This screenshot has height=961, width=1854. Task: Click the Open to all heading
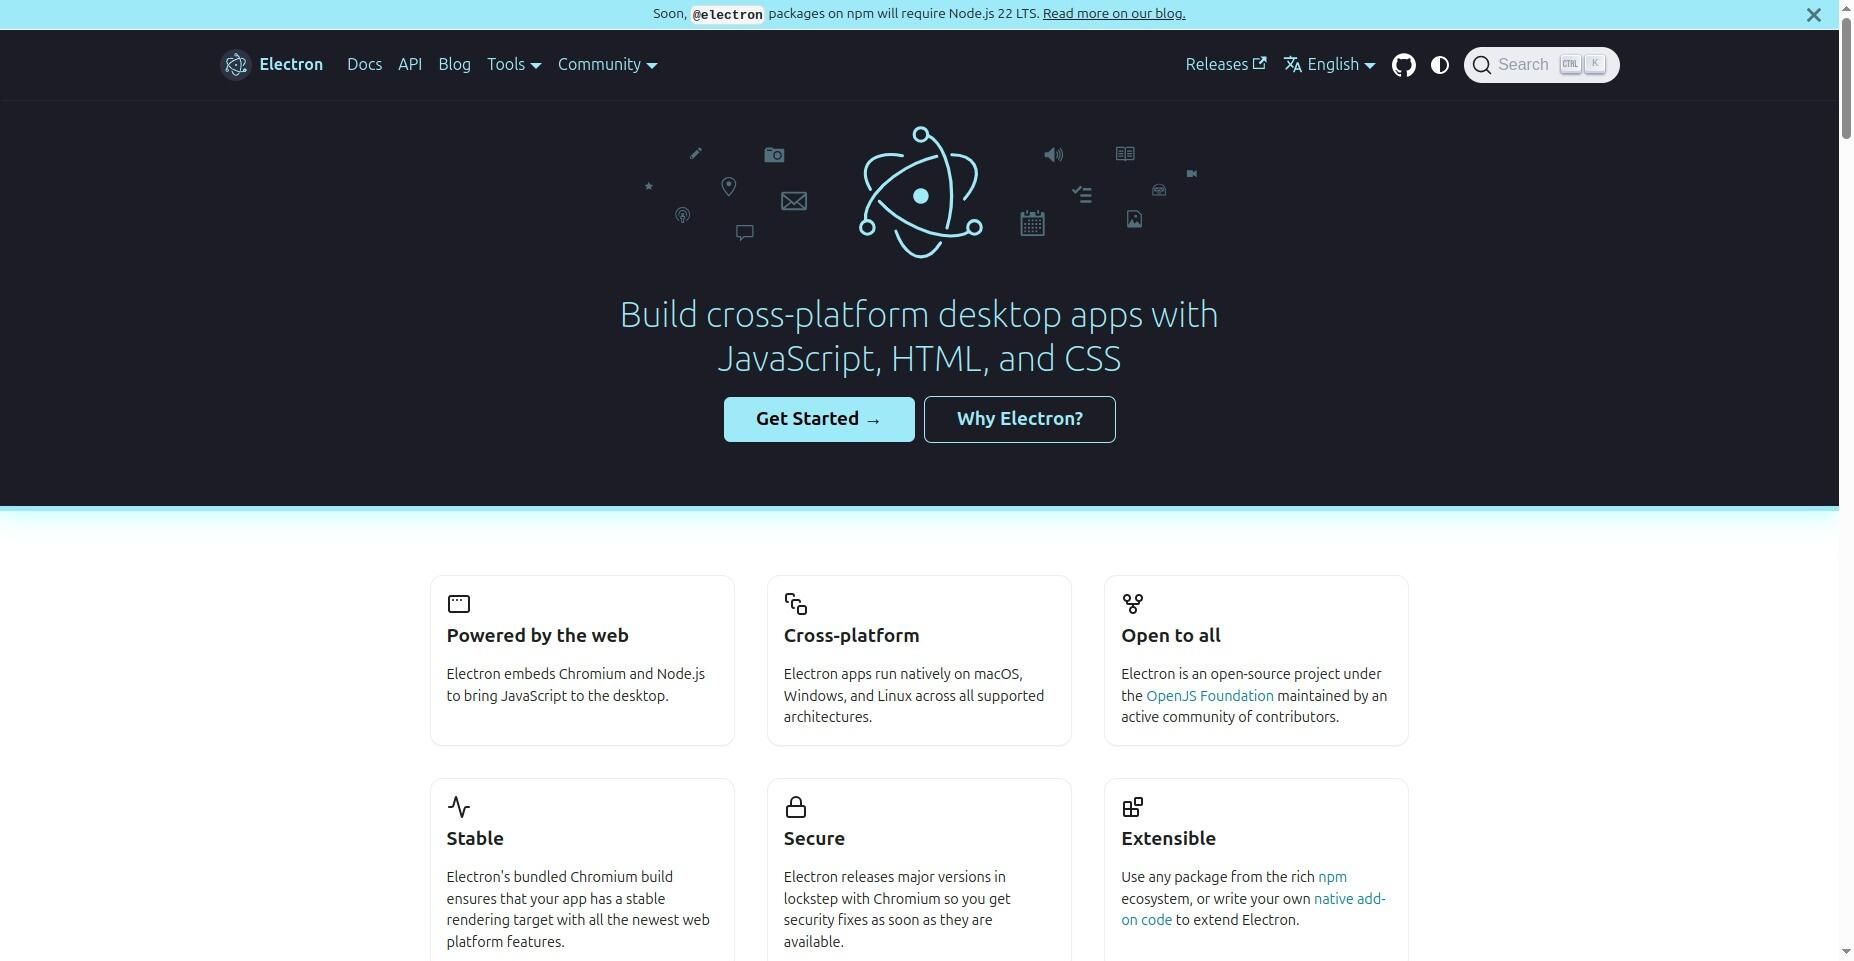1171,636
